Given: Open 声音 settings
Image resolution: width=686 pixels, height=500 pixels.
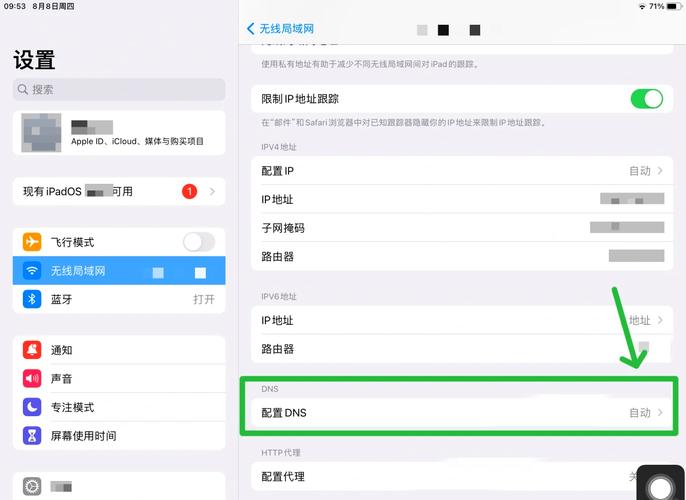Looking at the screenshot, I should [119, 378].
